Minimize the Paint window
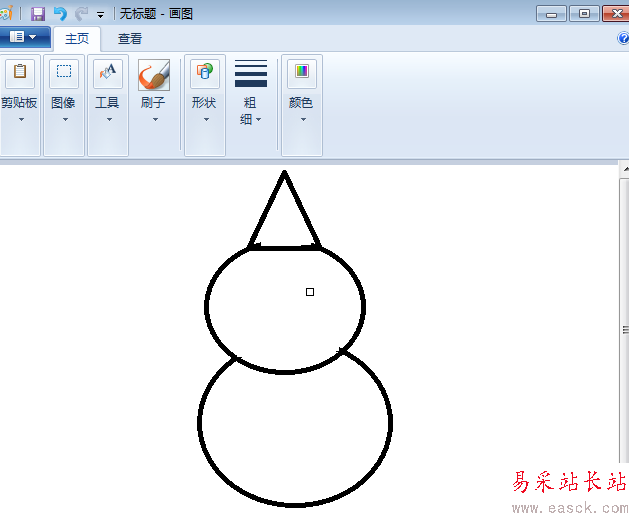Image resolution: width=629 pixels, height=523 pixels. 551,14
